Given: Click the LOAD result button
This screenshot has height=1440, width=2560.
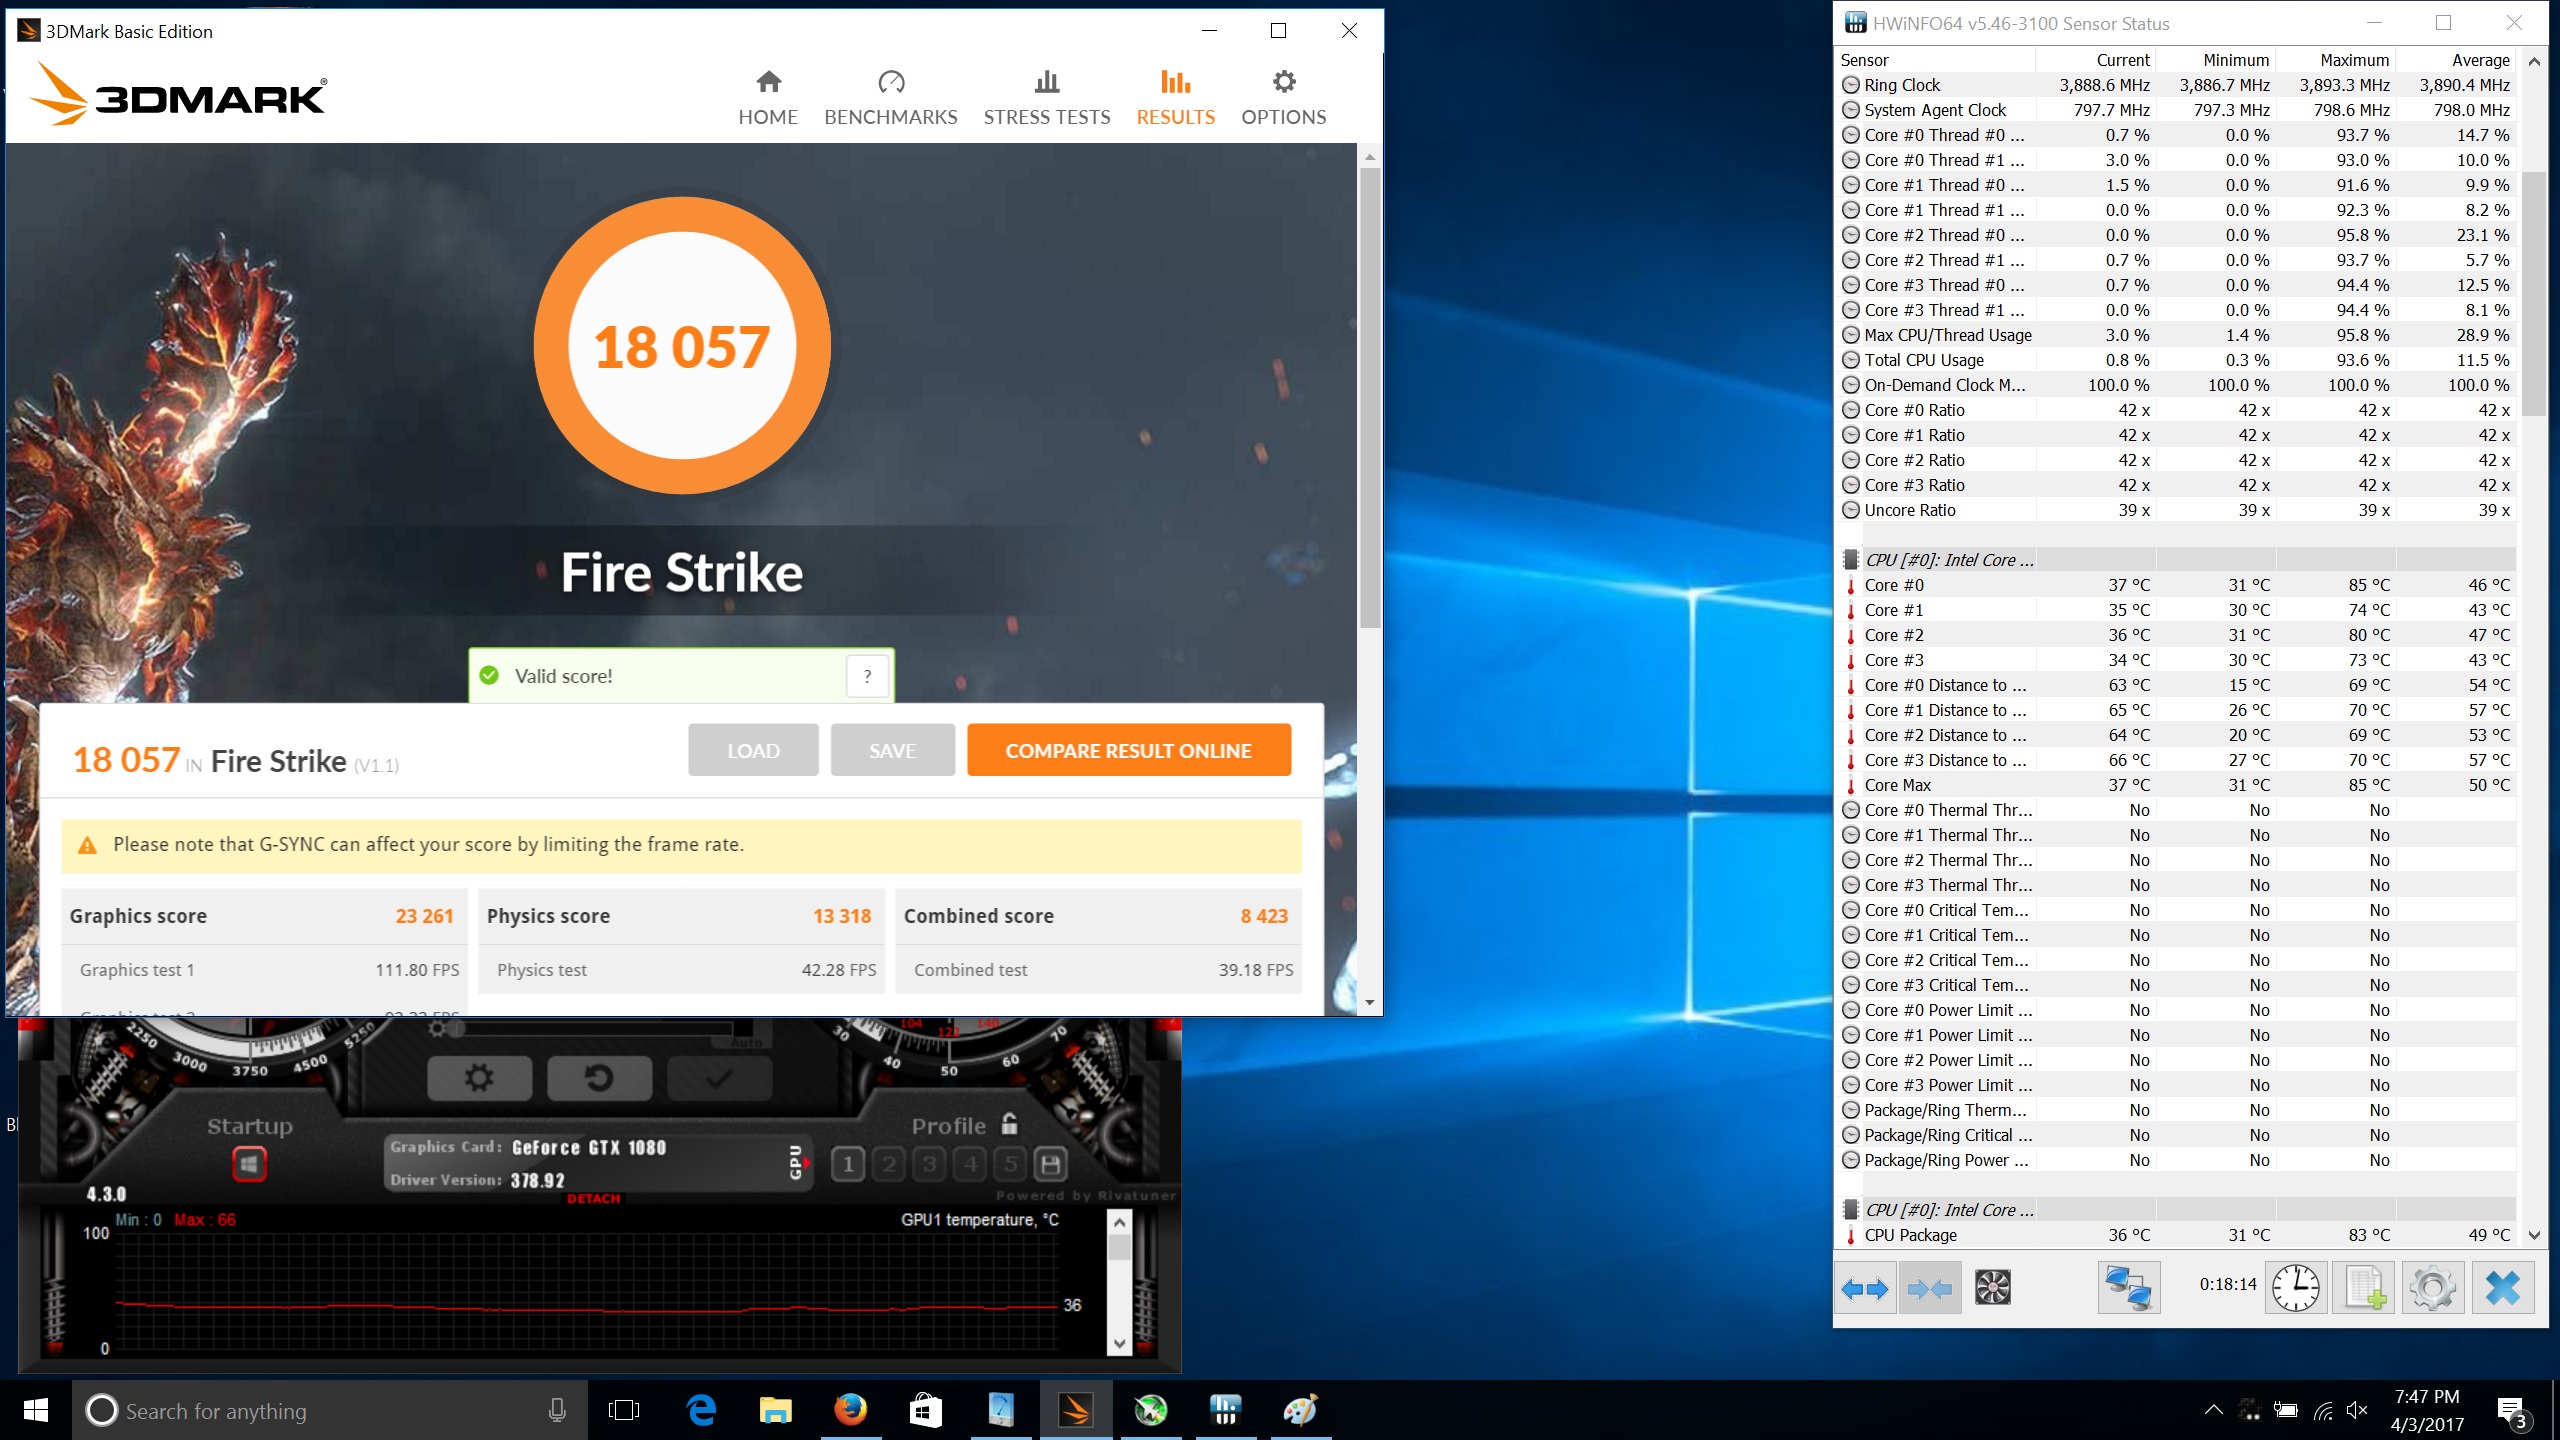Looking at the screenshot, I should (753, 750).
